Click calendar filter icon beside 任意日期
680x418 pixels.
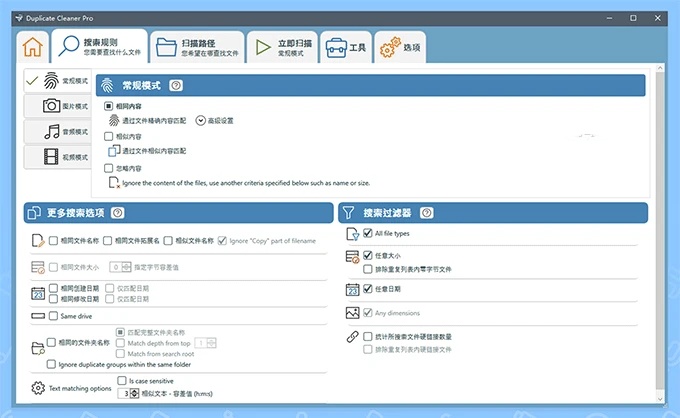(x=353, y=289)
